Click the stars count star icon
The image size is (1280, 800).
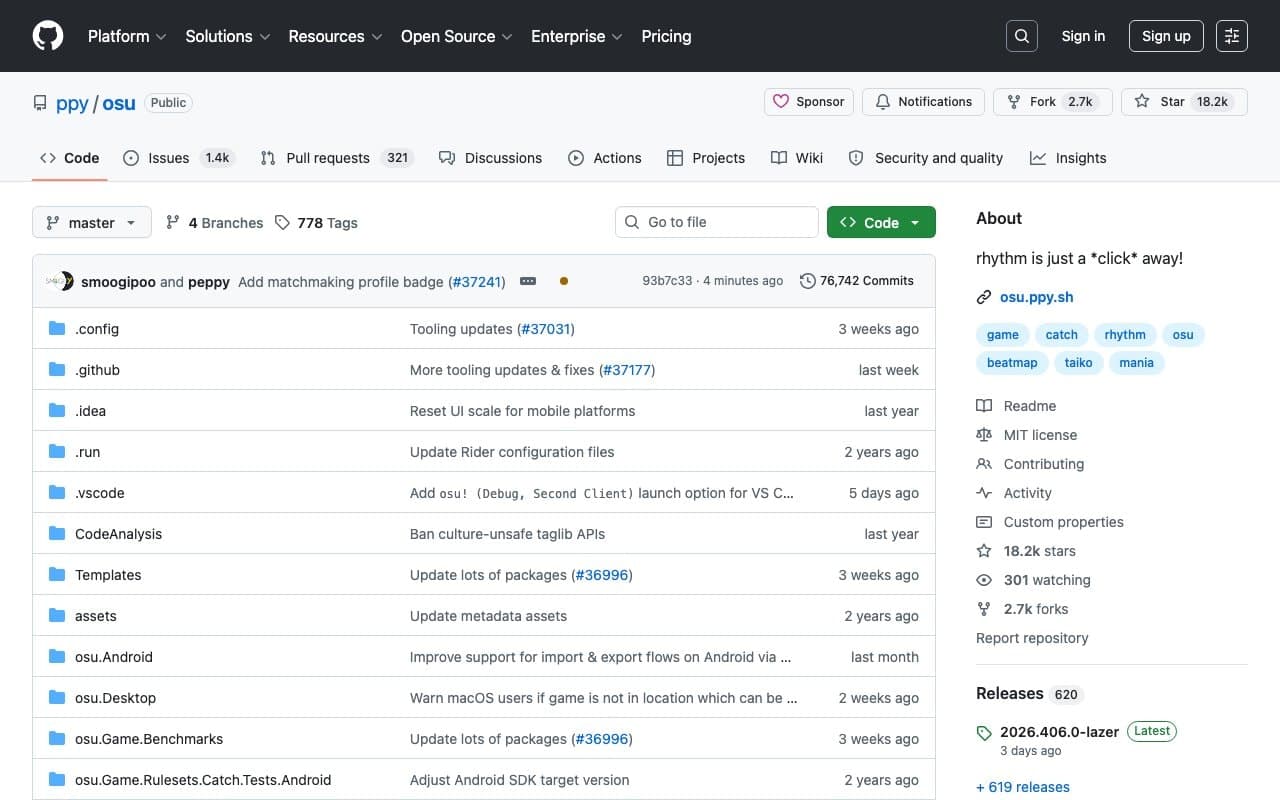(x=984, y=551)
